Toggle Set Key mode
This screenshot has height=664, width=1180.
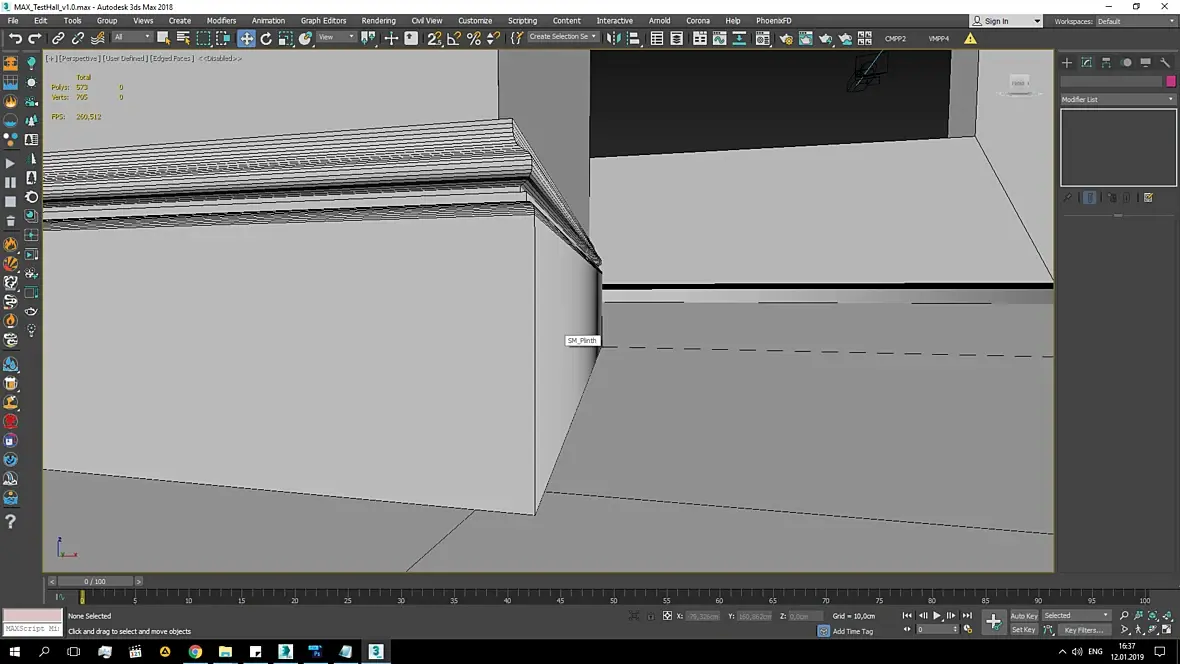click(x=1023, y=630)
